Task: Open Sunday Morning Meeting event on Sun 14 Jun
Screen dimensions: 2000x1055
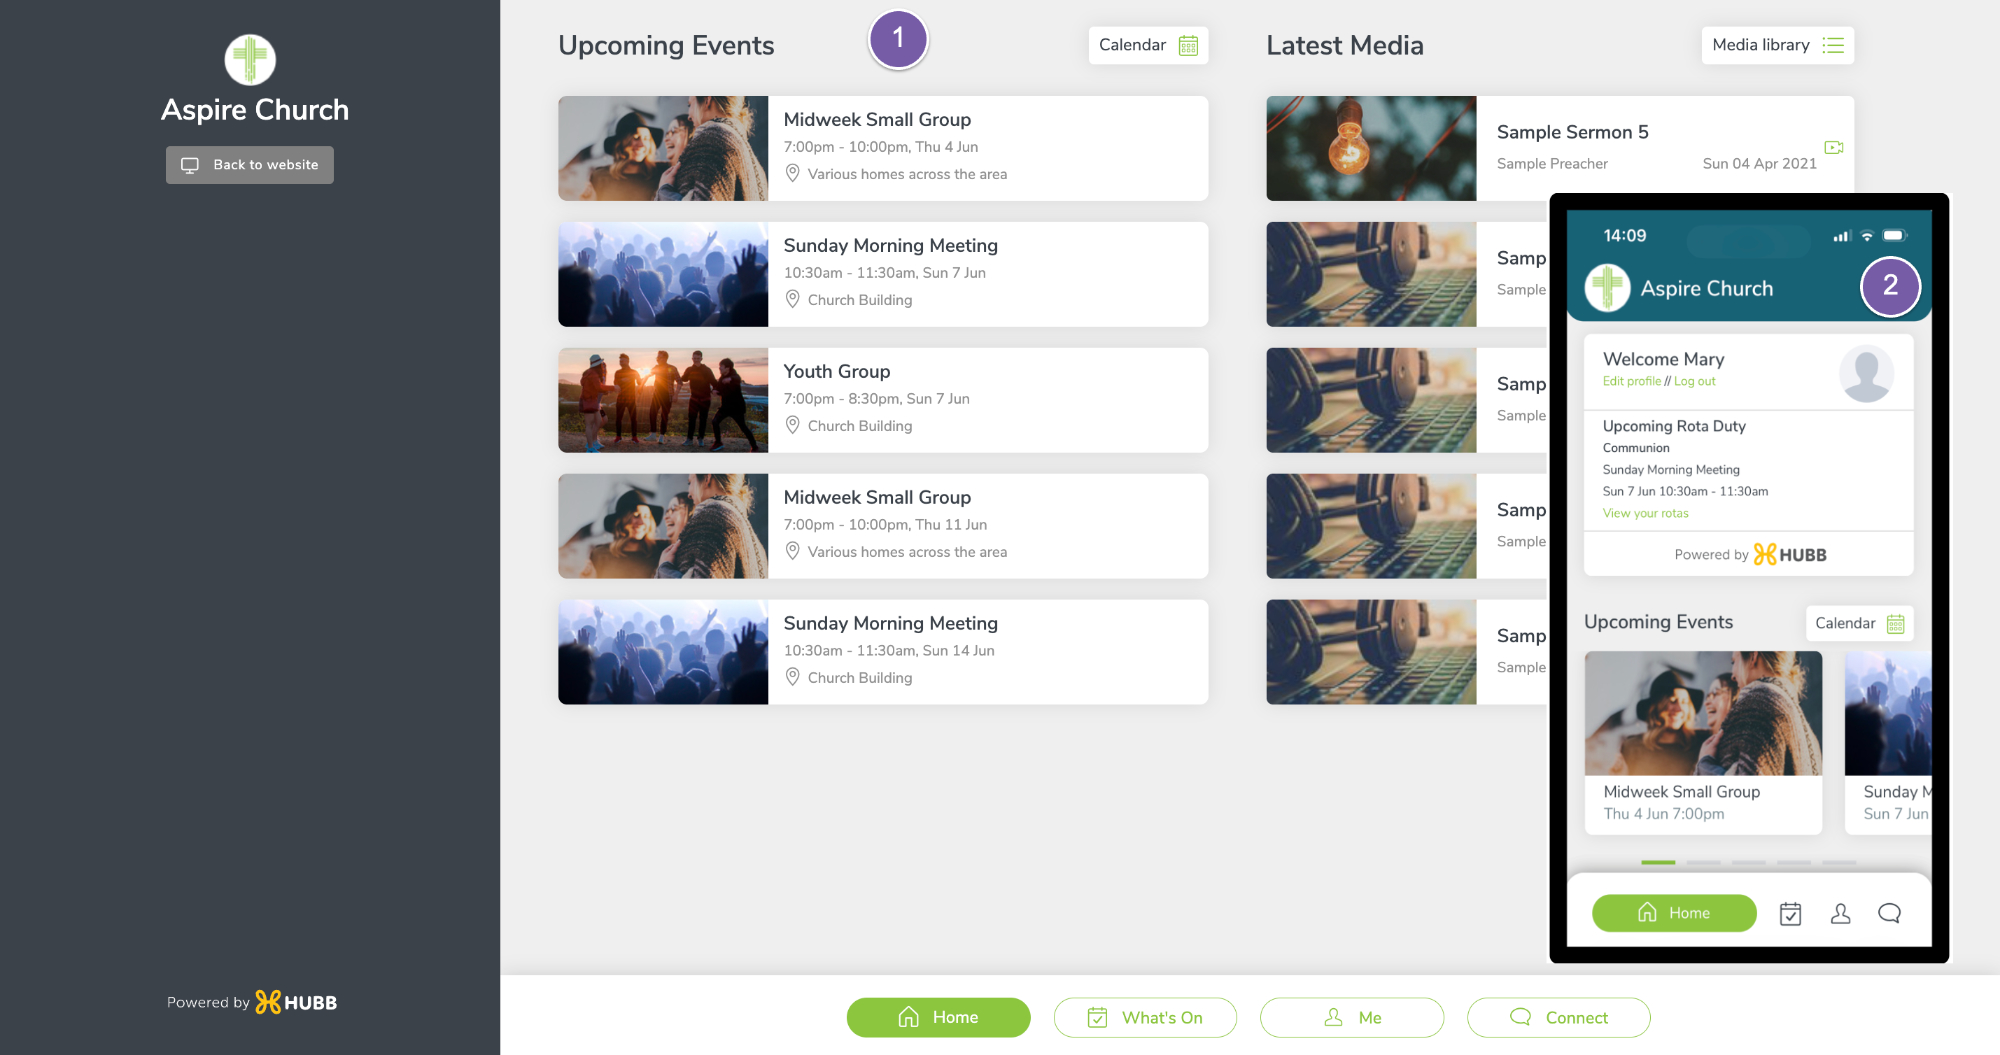Action: [883, 652]
